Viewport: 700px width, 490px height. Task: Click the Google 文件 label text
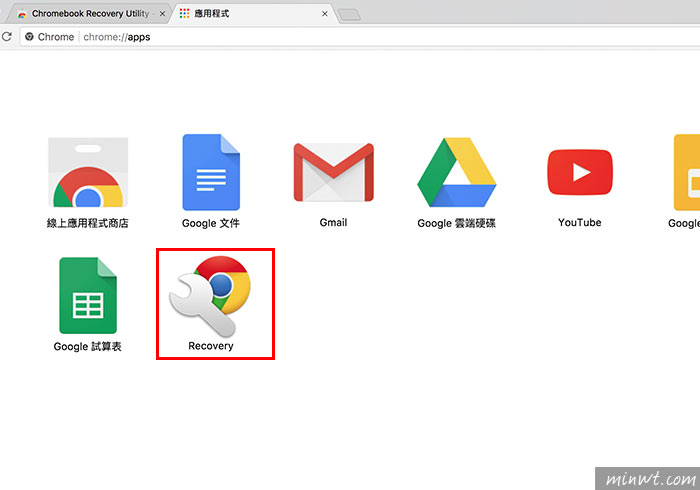pyautogui.click(x=211, y=223)
